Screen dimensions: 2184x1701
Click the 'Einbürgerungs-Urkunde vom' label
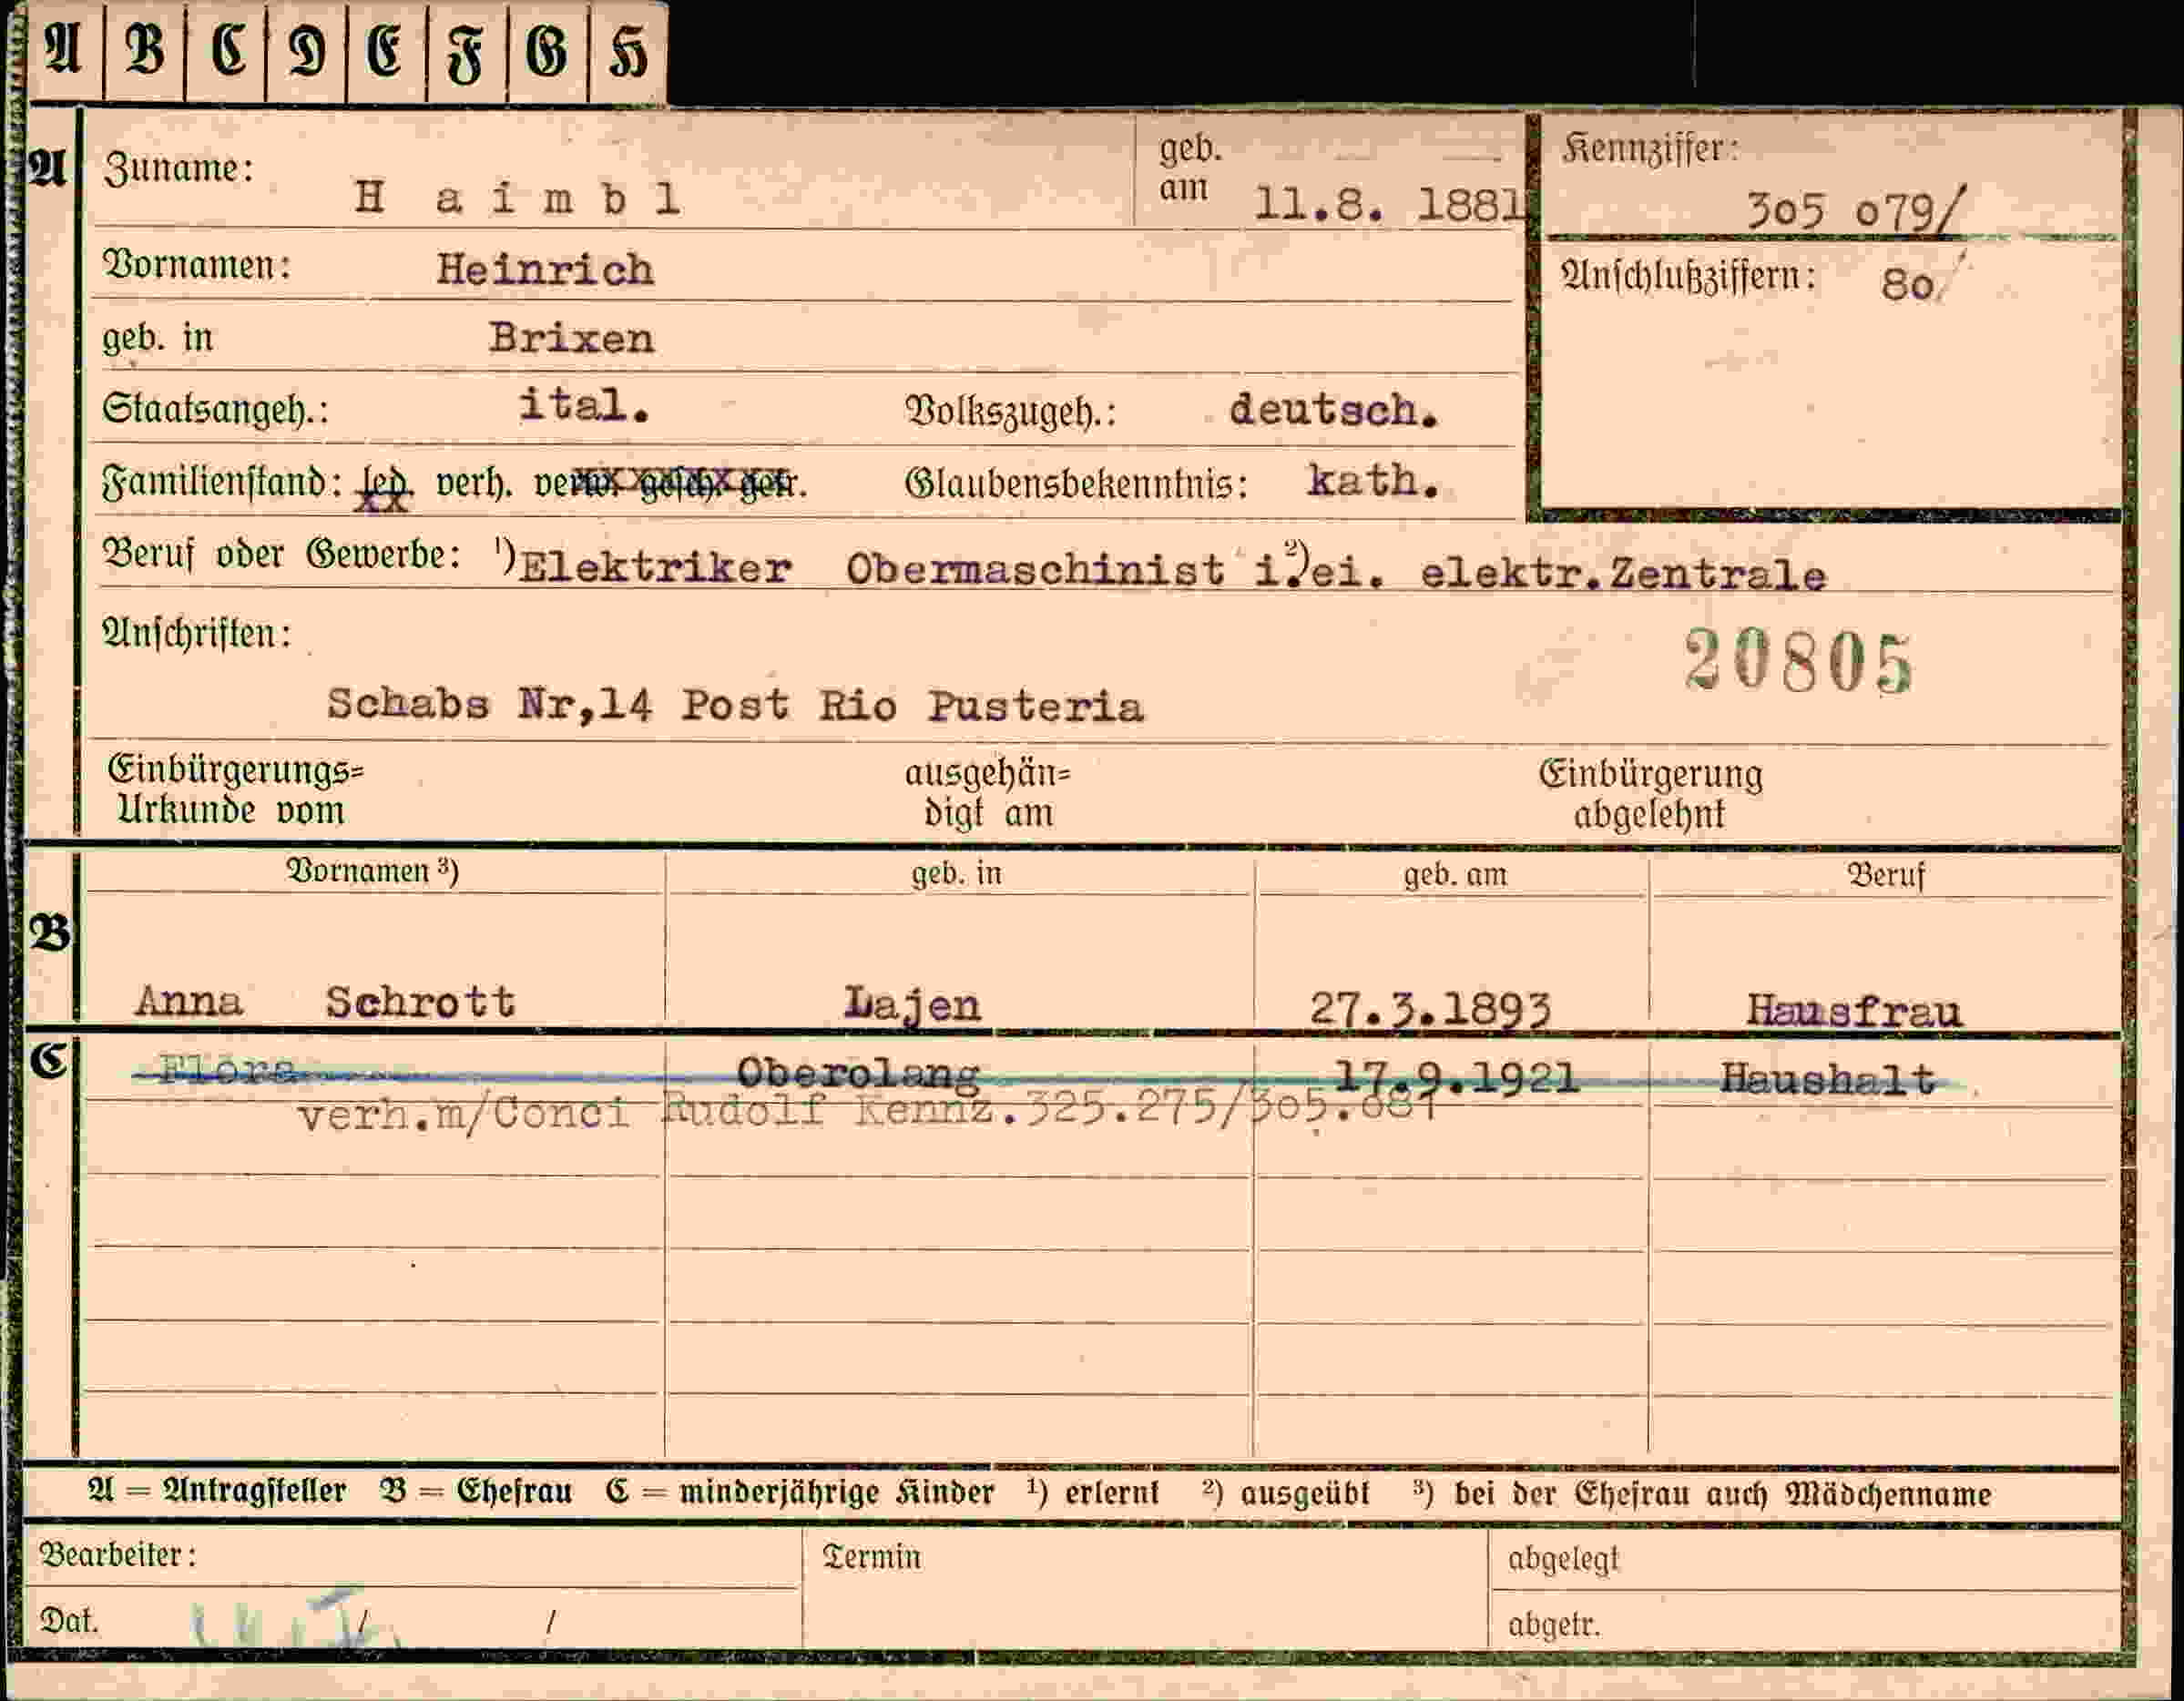pos(235,791)
